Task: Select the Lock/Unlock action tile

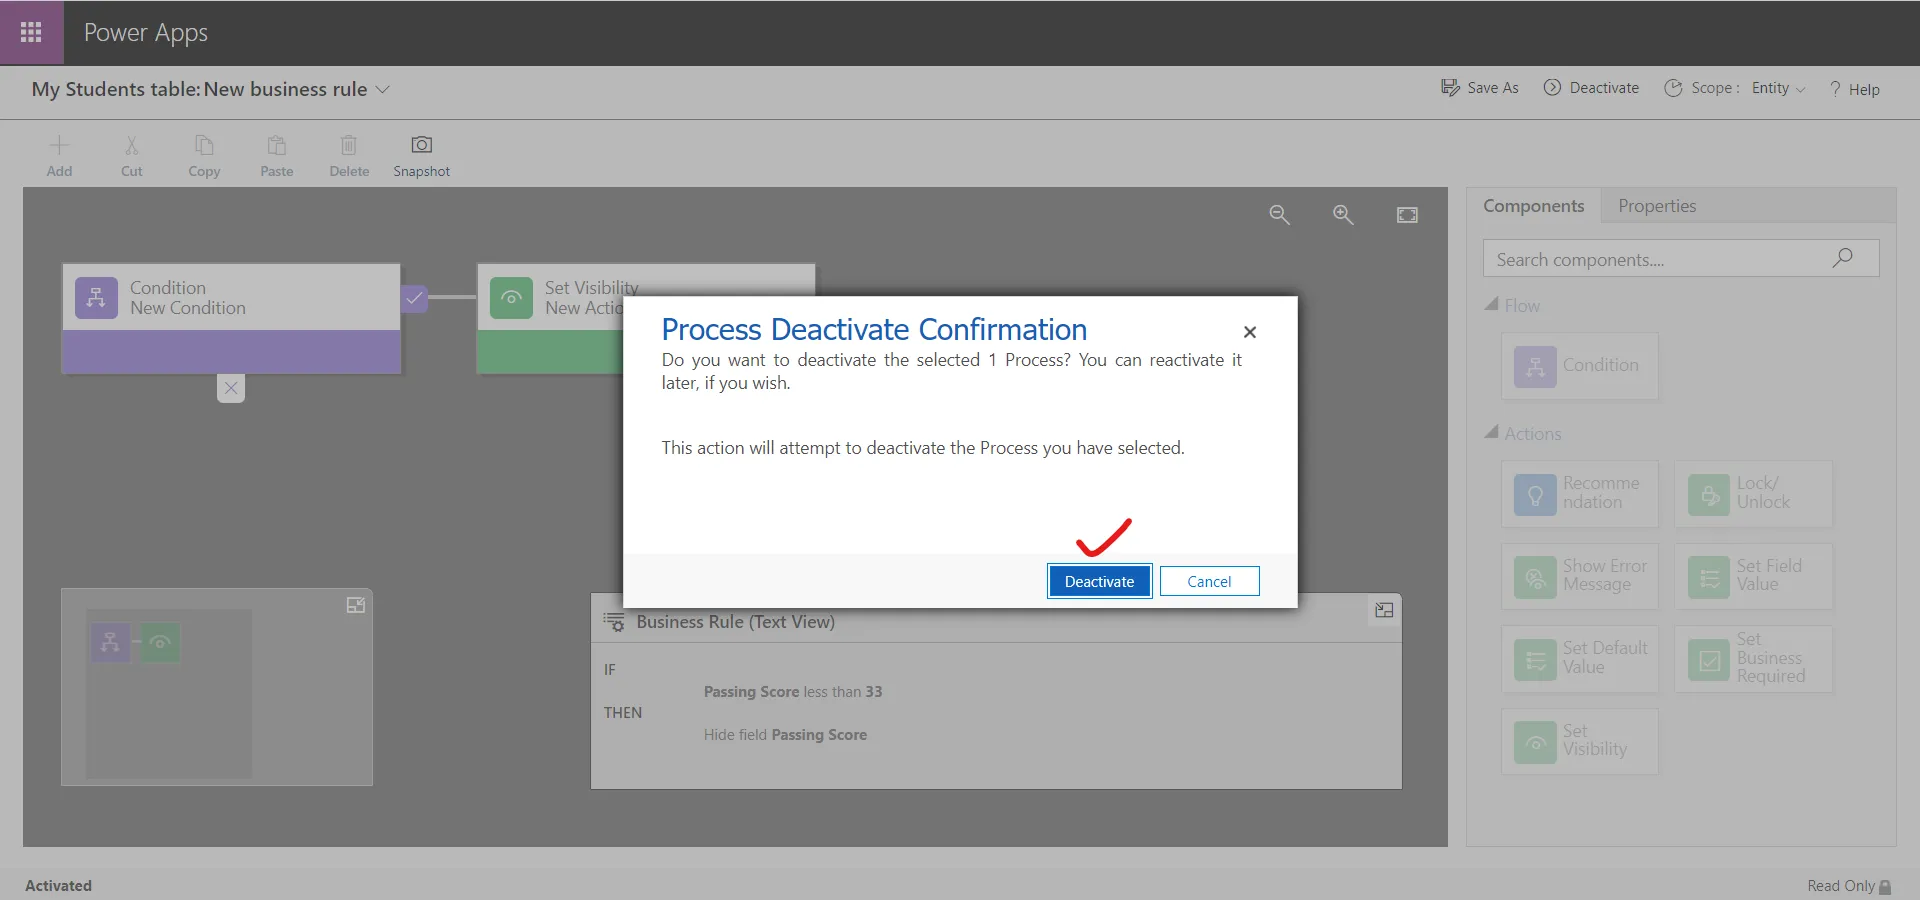Action: pos(1754,493)
